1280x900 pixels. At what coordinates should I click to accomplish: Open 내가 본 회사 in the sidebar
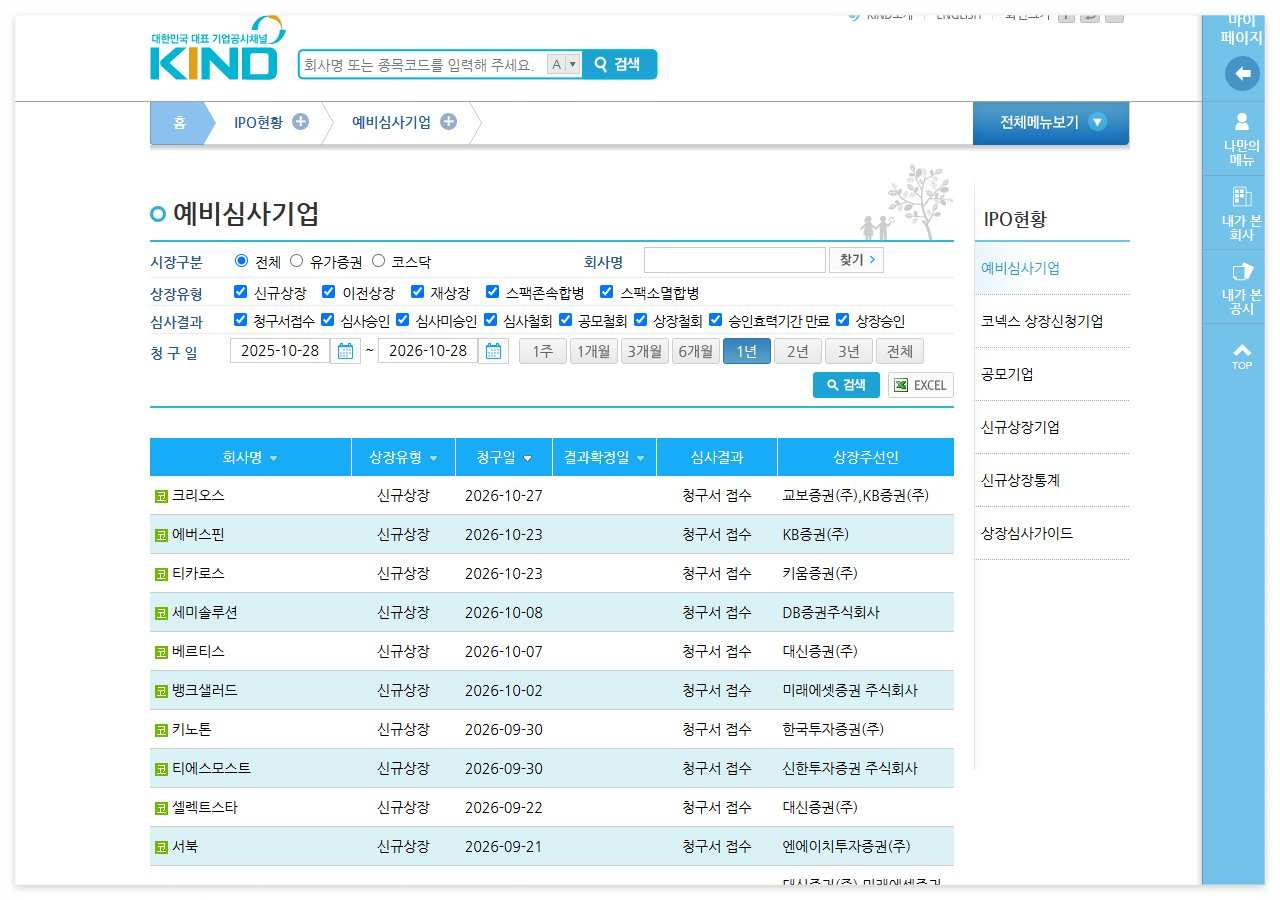[x=1242, y=213]
